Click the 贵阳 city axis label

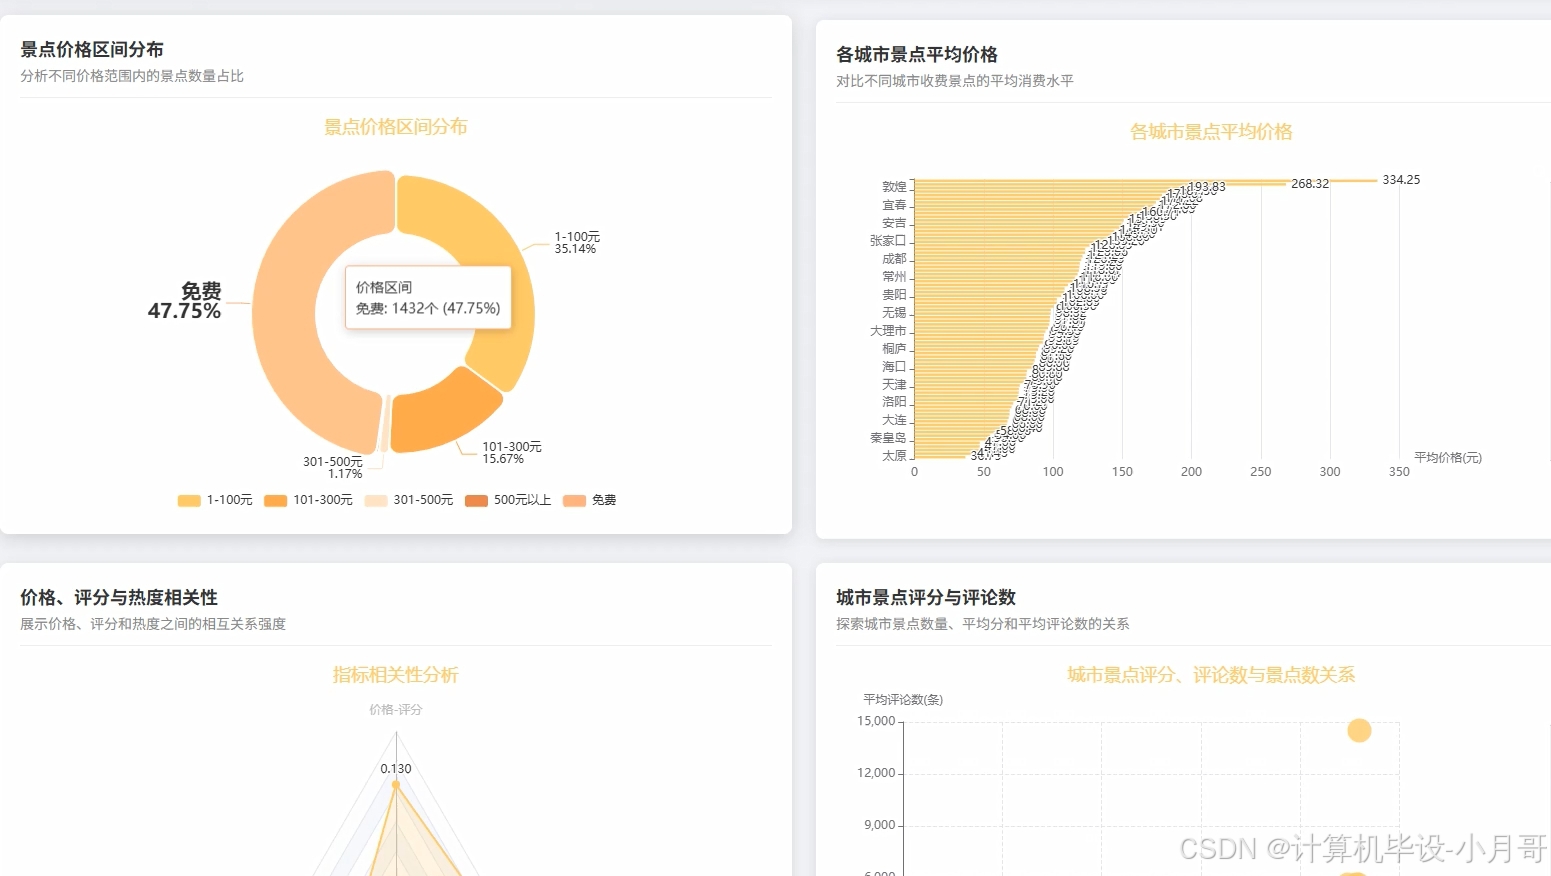[x=894, y=295]
